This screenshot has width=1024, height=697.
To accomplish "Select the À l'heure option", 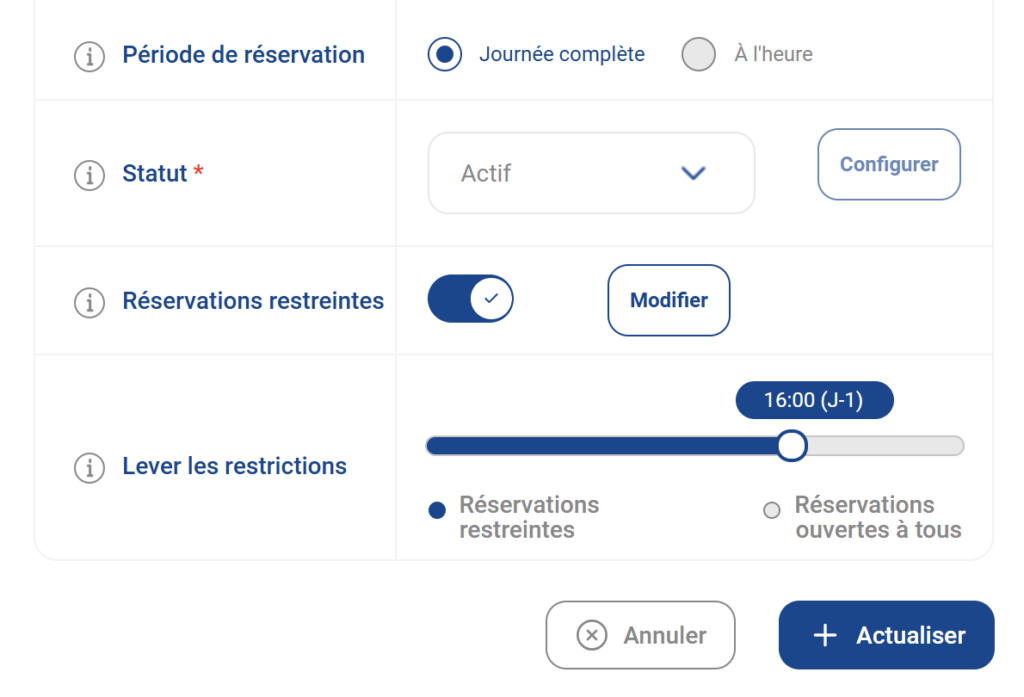I will click(698, 54).
